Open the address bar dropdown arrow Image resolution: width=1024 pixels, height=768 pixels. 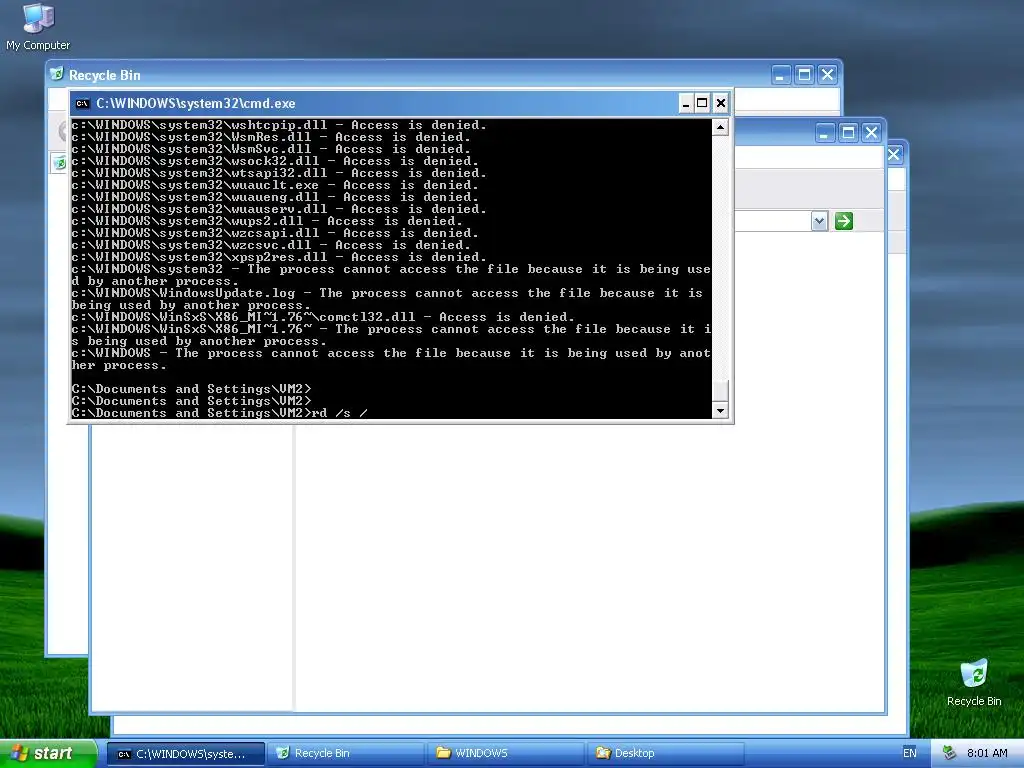[820, 221]
